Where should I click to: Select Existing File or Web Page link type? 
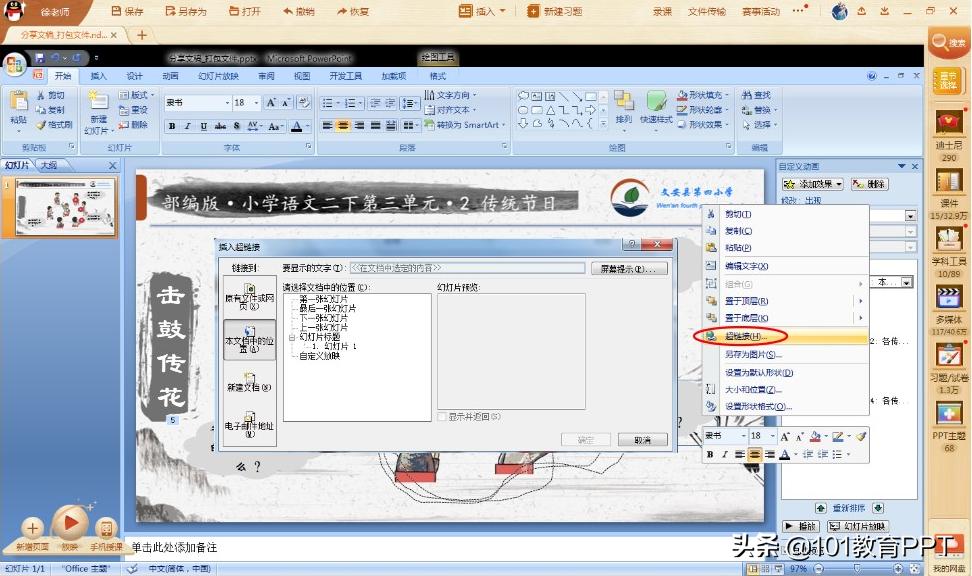pyautogui.click(x=249, y=296)
